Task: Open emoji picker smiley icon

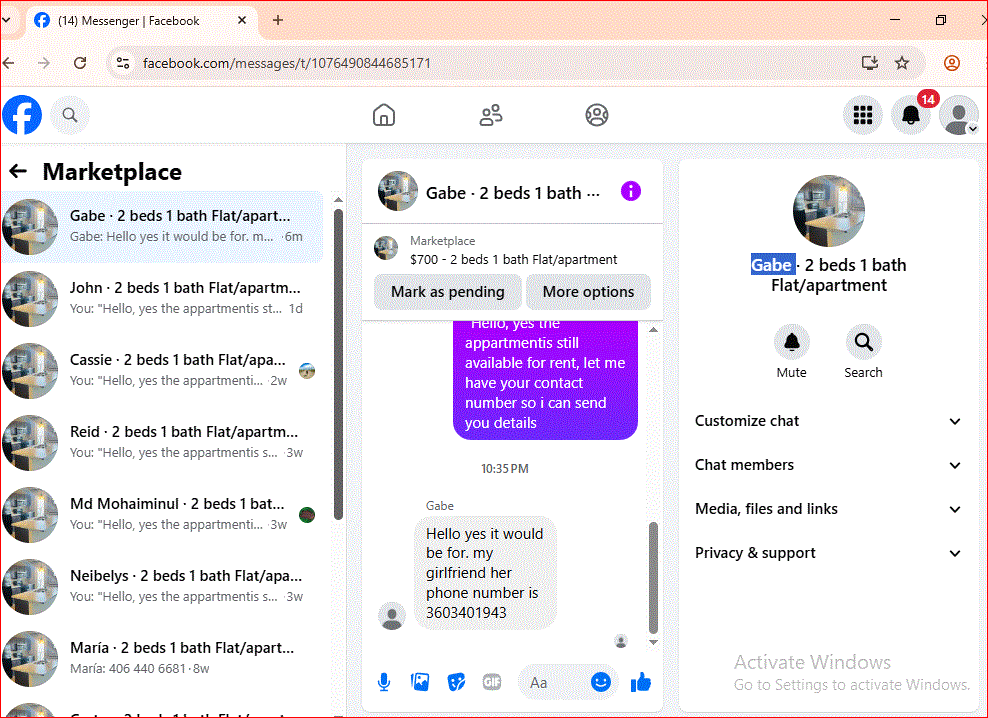Action: (600, 682)
